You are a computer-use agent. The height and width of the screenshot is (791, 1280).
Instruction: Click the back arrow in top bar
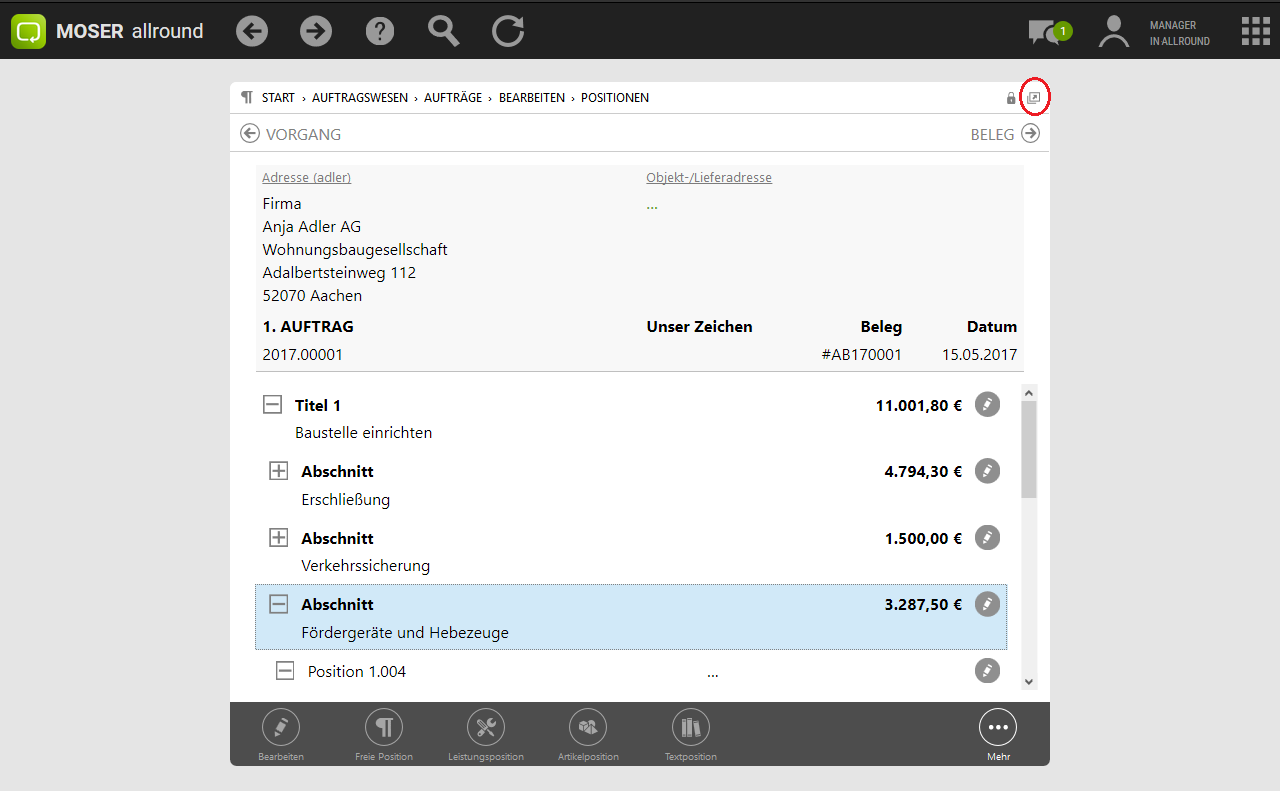coord(252,31)
